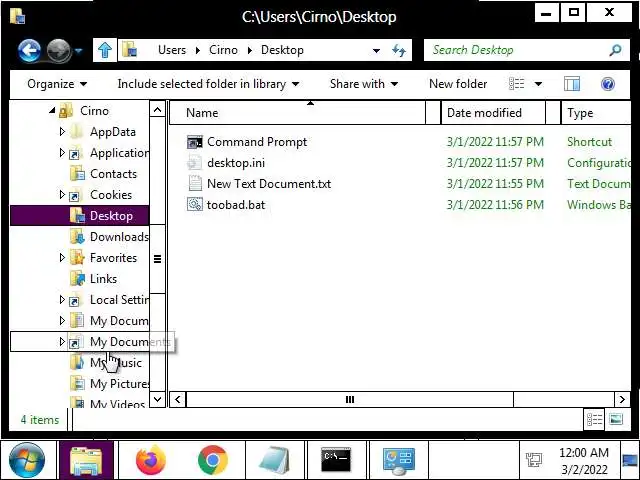Screen dimensions: 640x480
Task: Click the New Text Document.txt name
Action: click(x=269, y=184)
